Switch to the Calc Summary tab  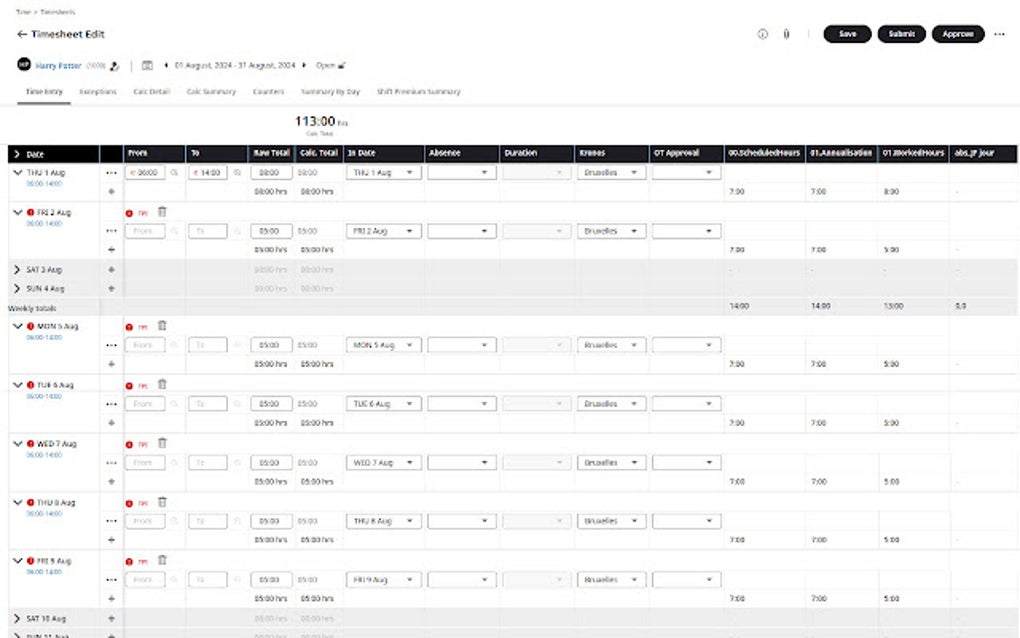[x=211, y=92]
